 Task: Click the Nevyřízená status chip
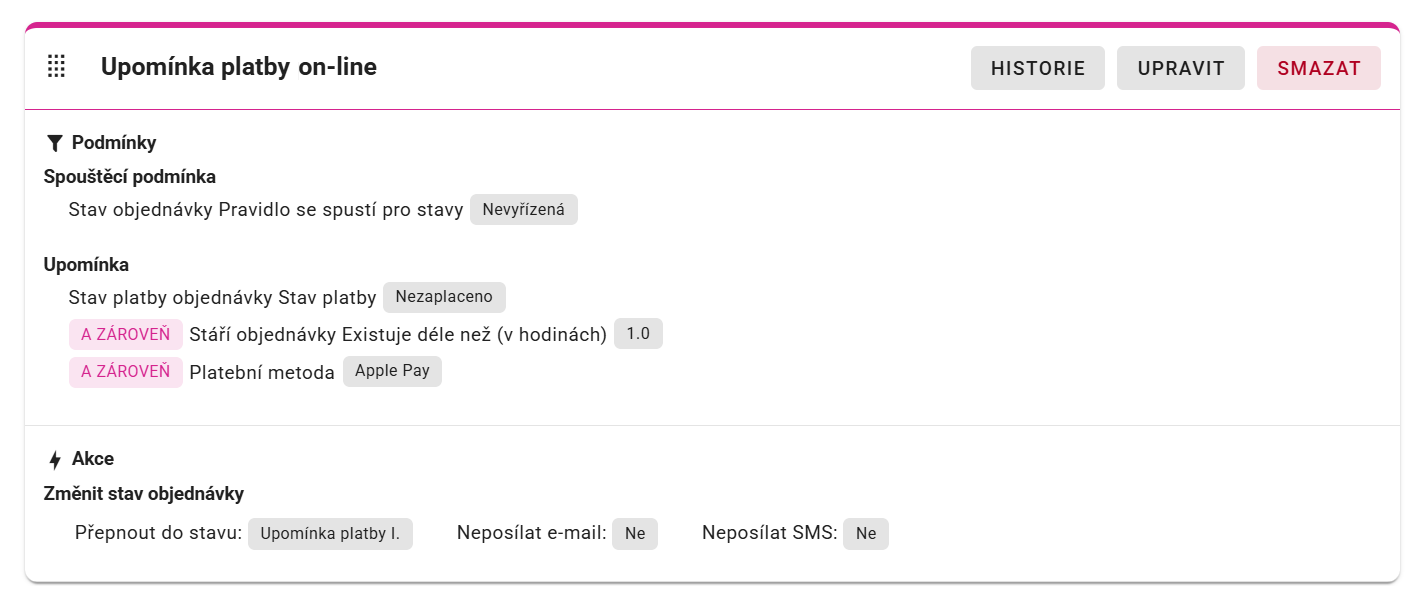[x=524, y=210]
